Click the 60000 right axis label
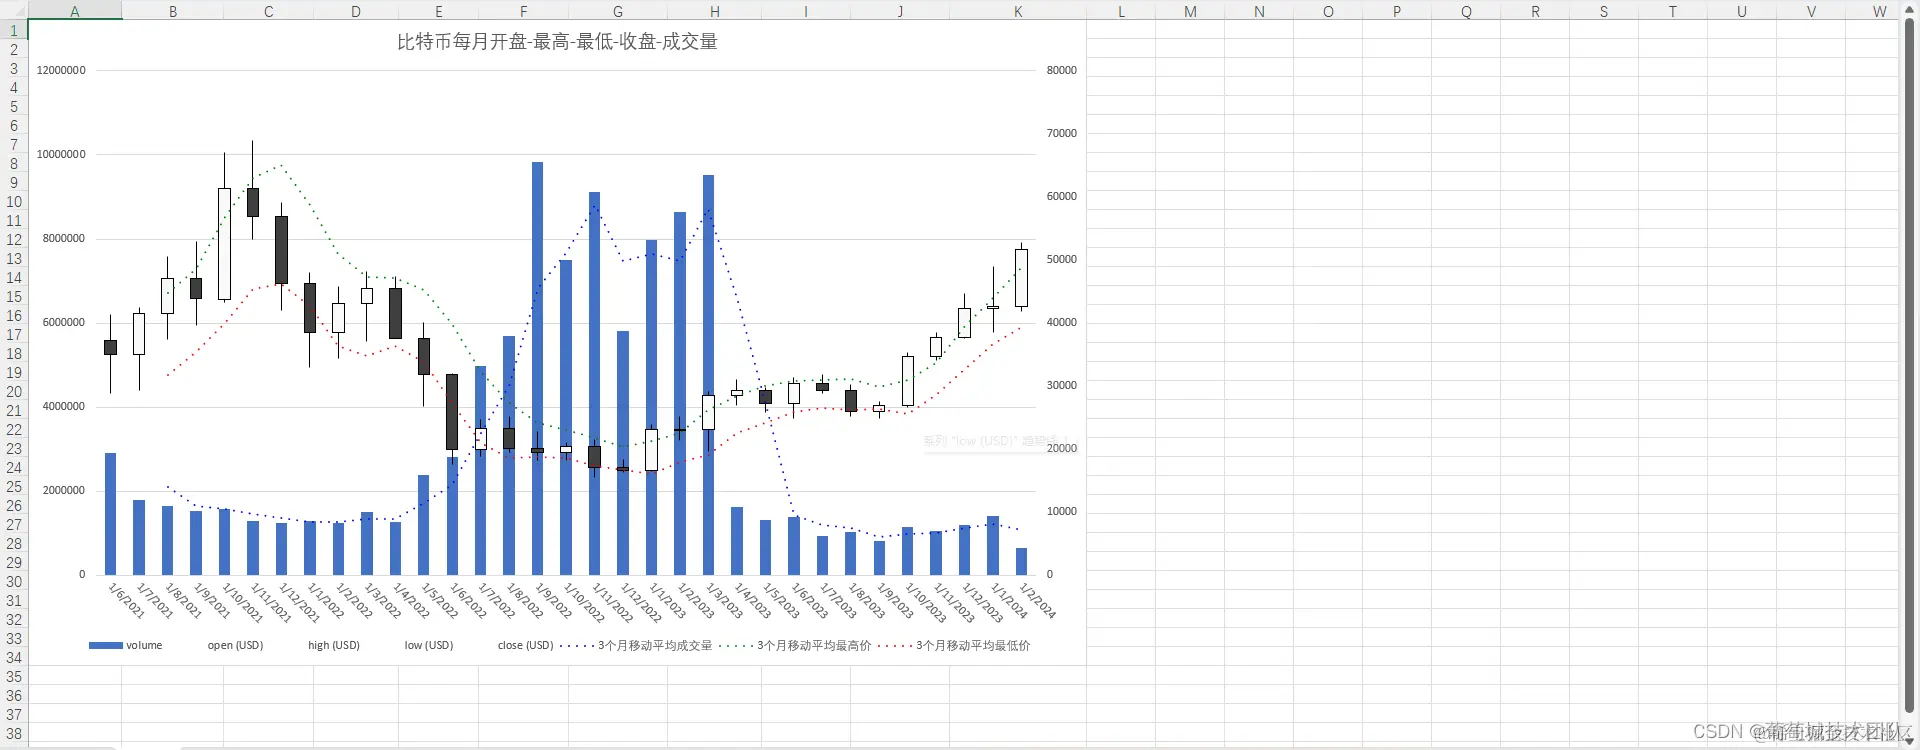 pyautogui.click(x=1062, y=196)
